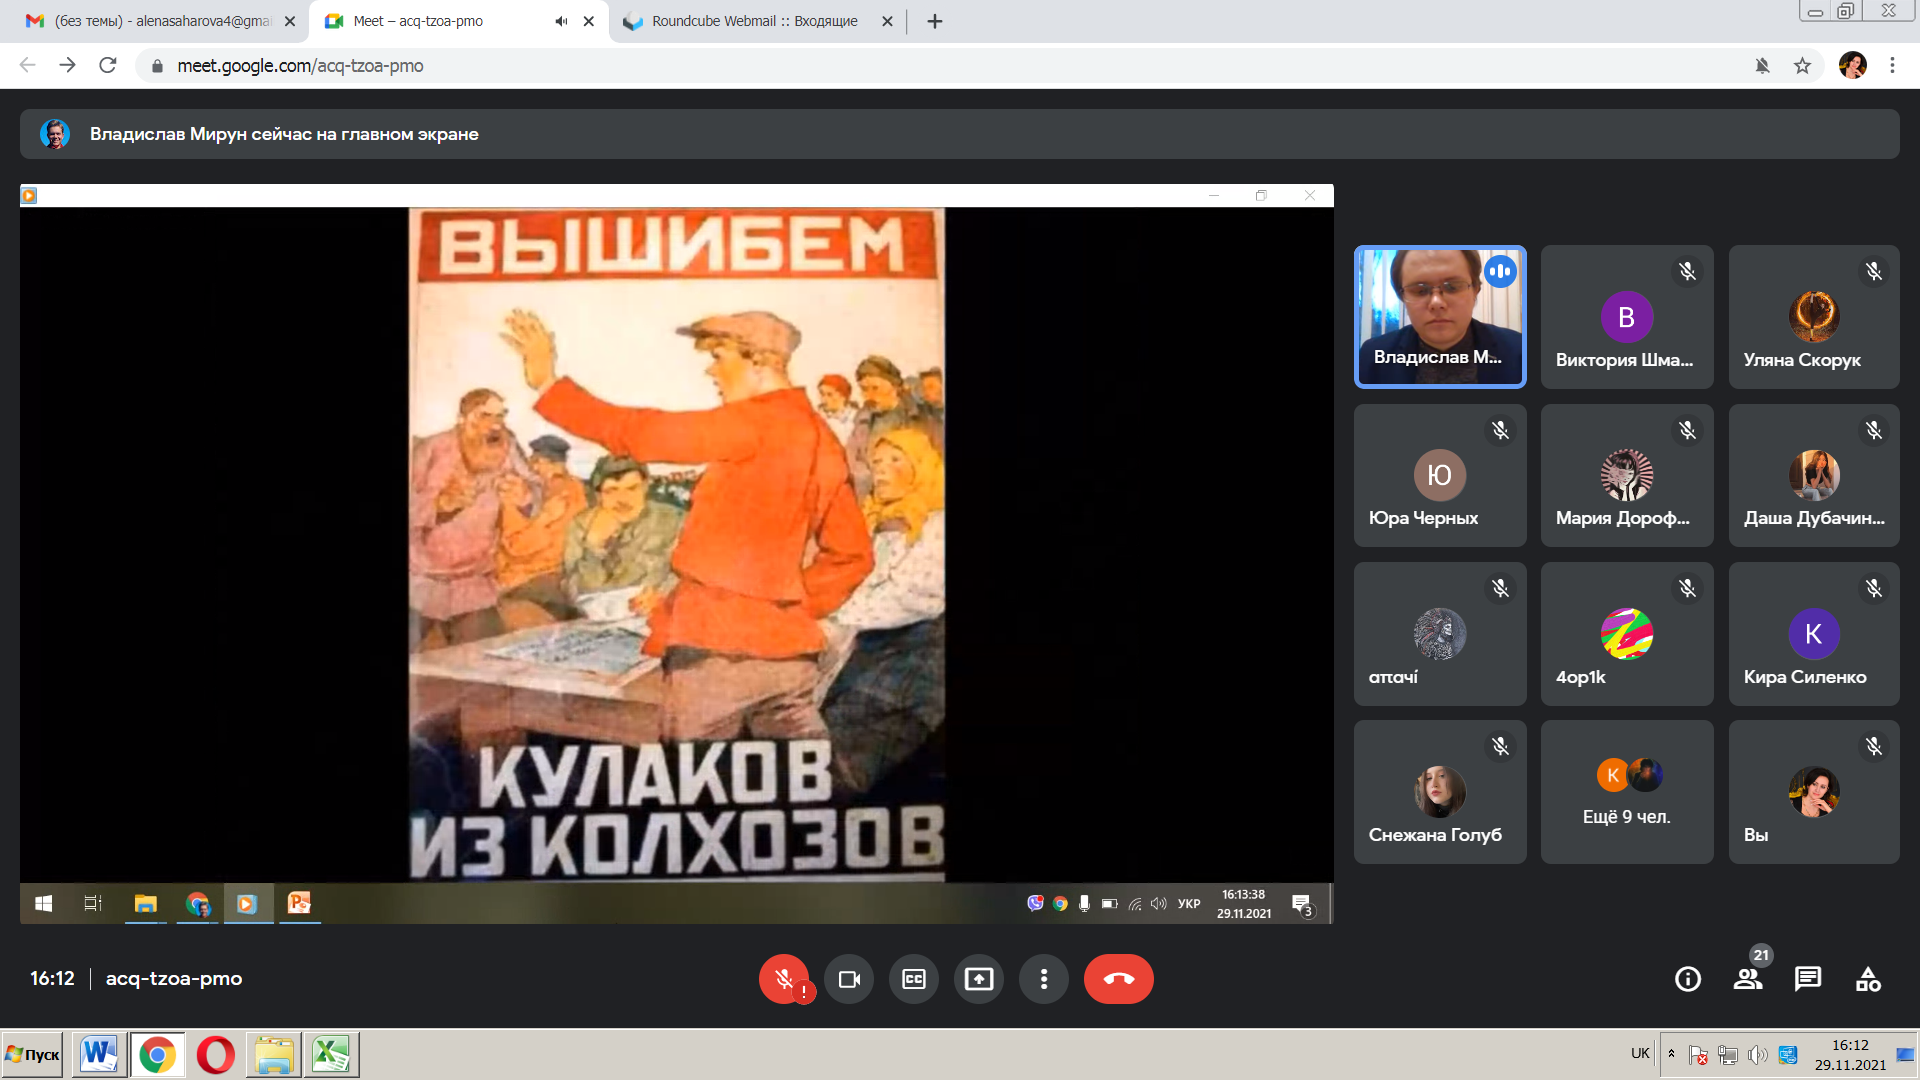Open the chat with everyone panel
Viewport: 1920px width, 1080px height.
tap(1808, 979)
